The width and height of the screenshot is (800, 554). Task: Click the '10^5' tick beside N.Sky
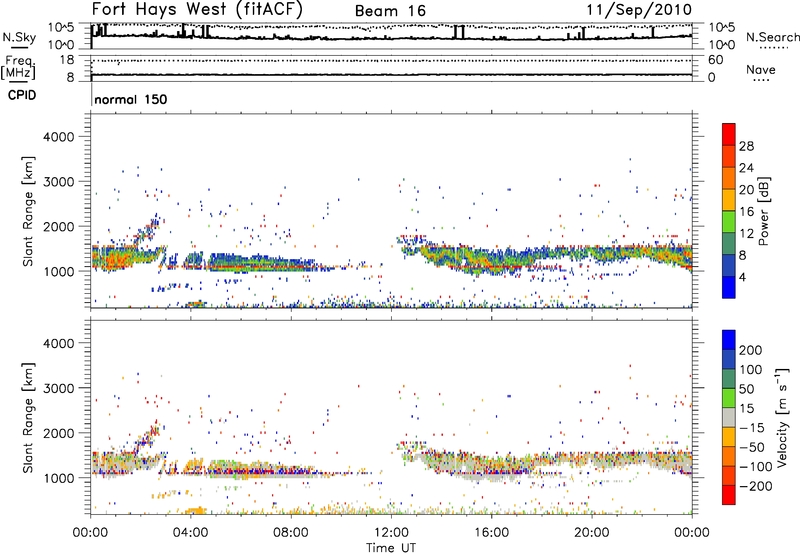point(61,28)
